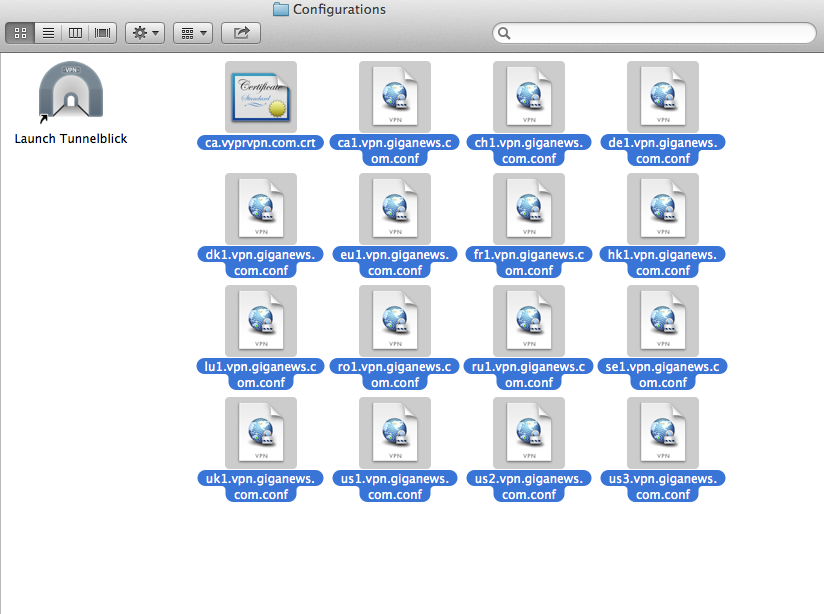Click the dk1.vpn.giganews.com.conf file name

pyautogui.click(x=261, y=262)
